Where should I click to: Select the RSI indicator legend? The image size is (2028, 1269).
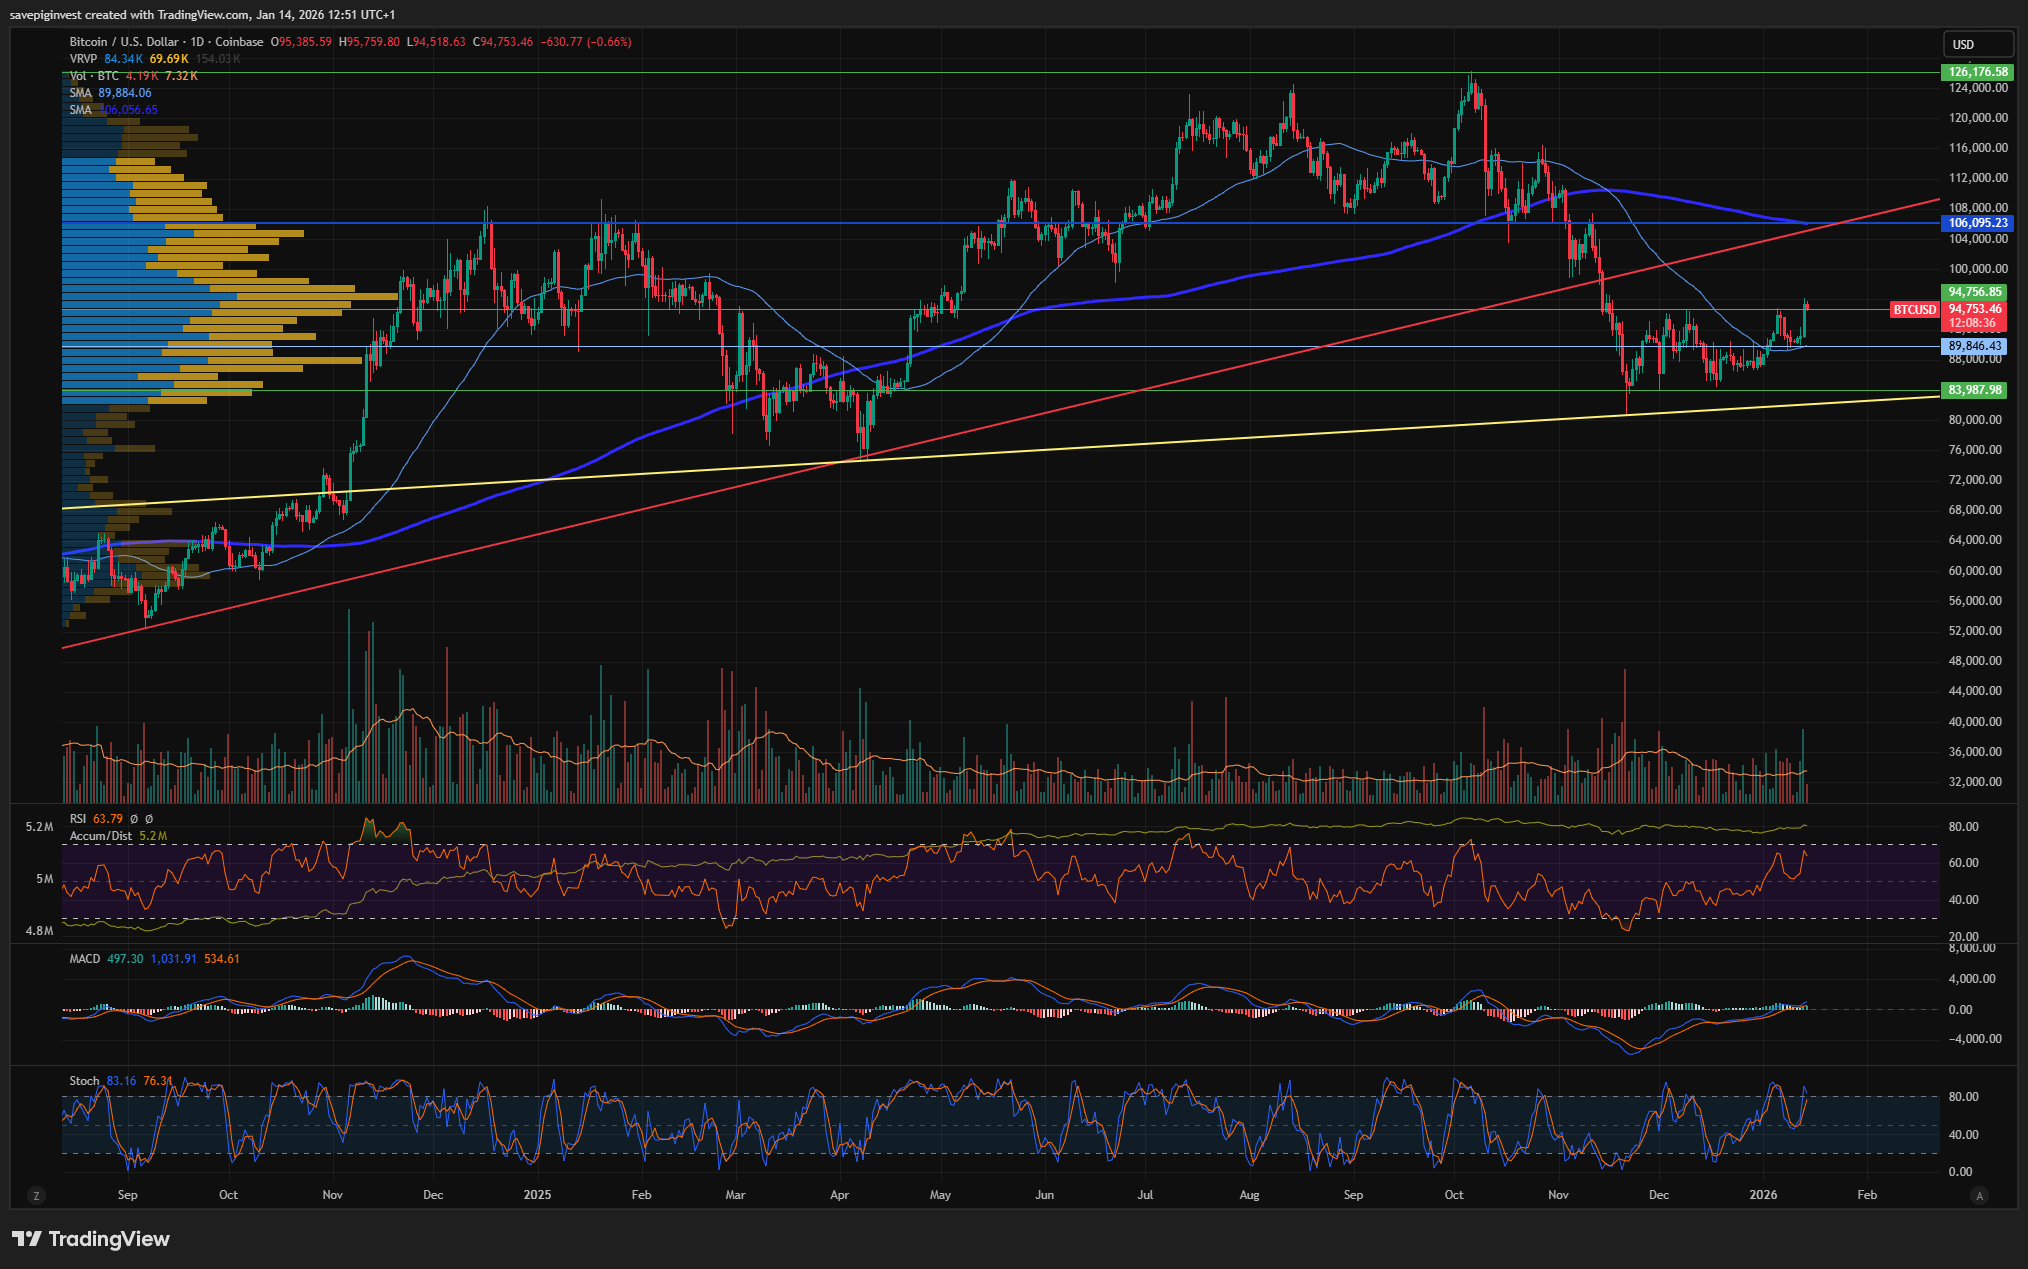point(78,819)
